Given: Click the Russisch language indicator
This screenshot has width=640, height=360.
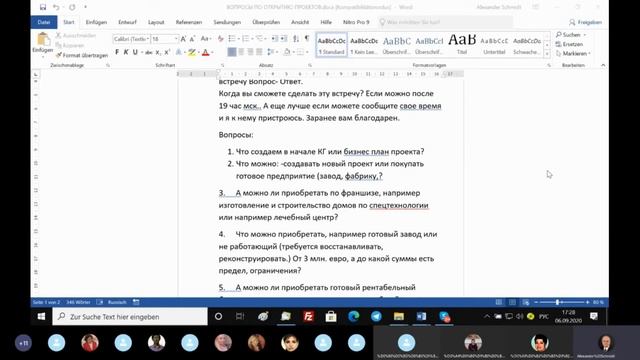Looking at the screenshot, I should click(x=117, y=302).
